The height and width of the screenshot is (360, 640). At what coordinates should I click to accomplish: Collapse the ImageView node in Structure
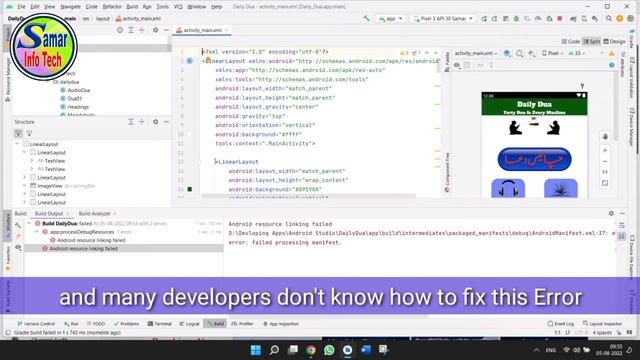24,186
